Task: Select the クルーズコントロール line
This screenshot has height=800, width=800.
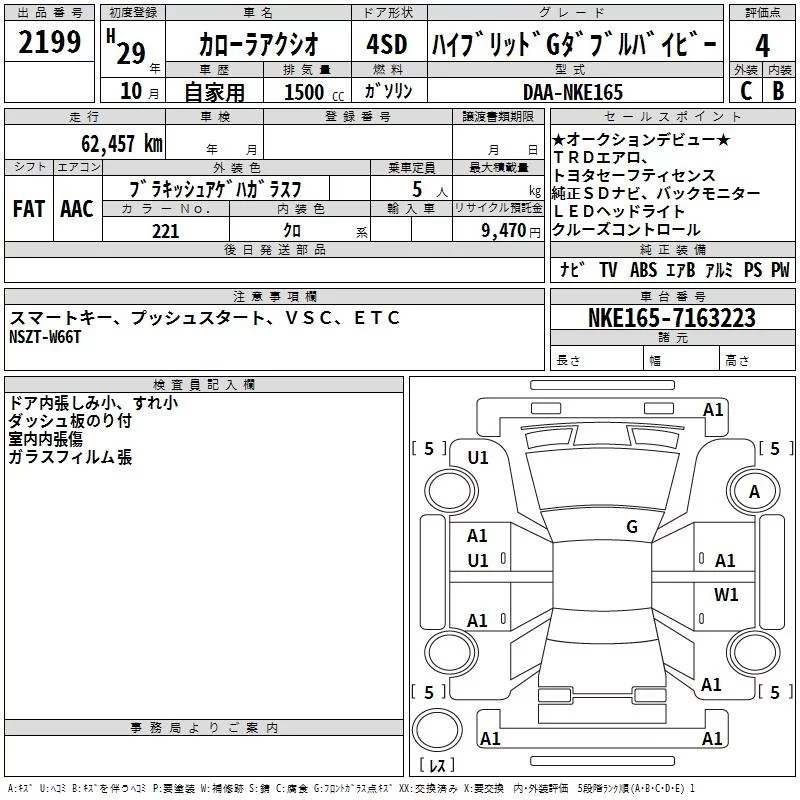Action: (626, 229)
